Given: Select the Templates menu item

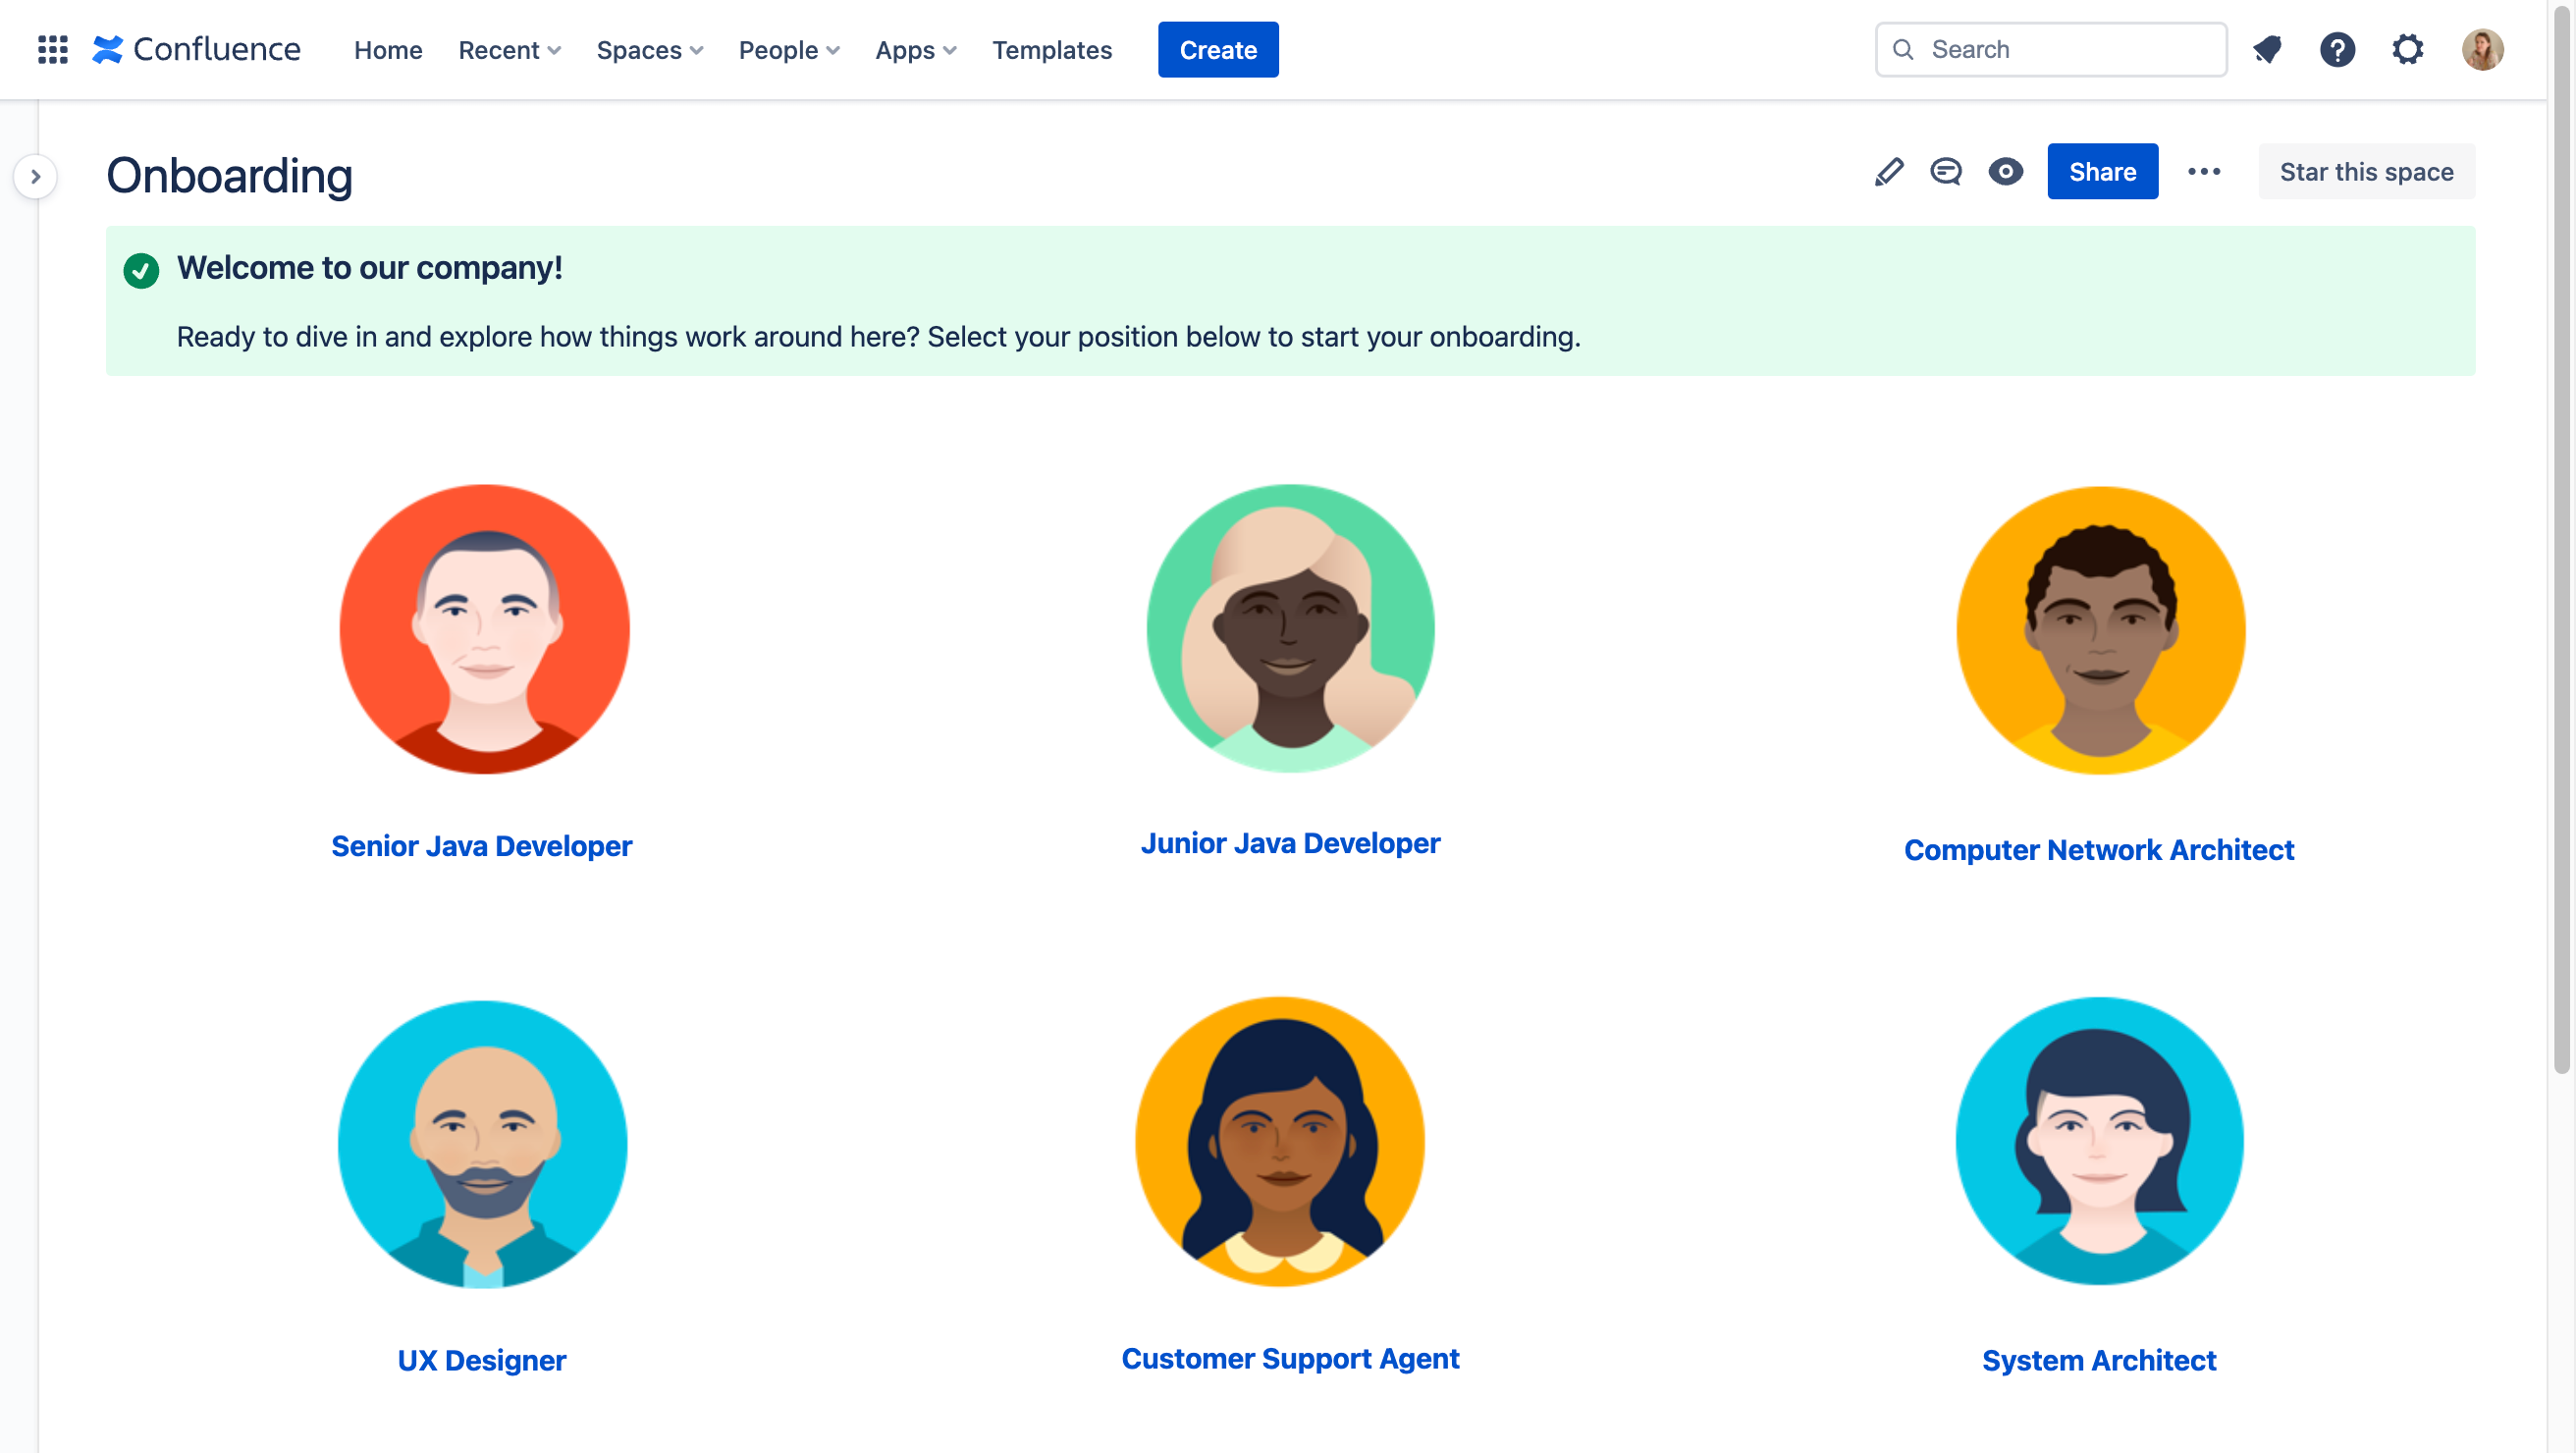Looking at the screenshot, I should pos(1051,48).
